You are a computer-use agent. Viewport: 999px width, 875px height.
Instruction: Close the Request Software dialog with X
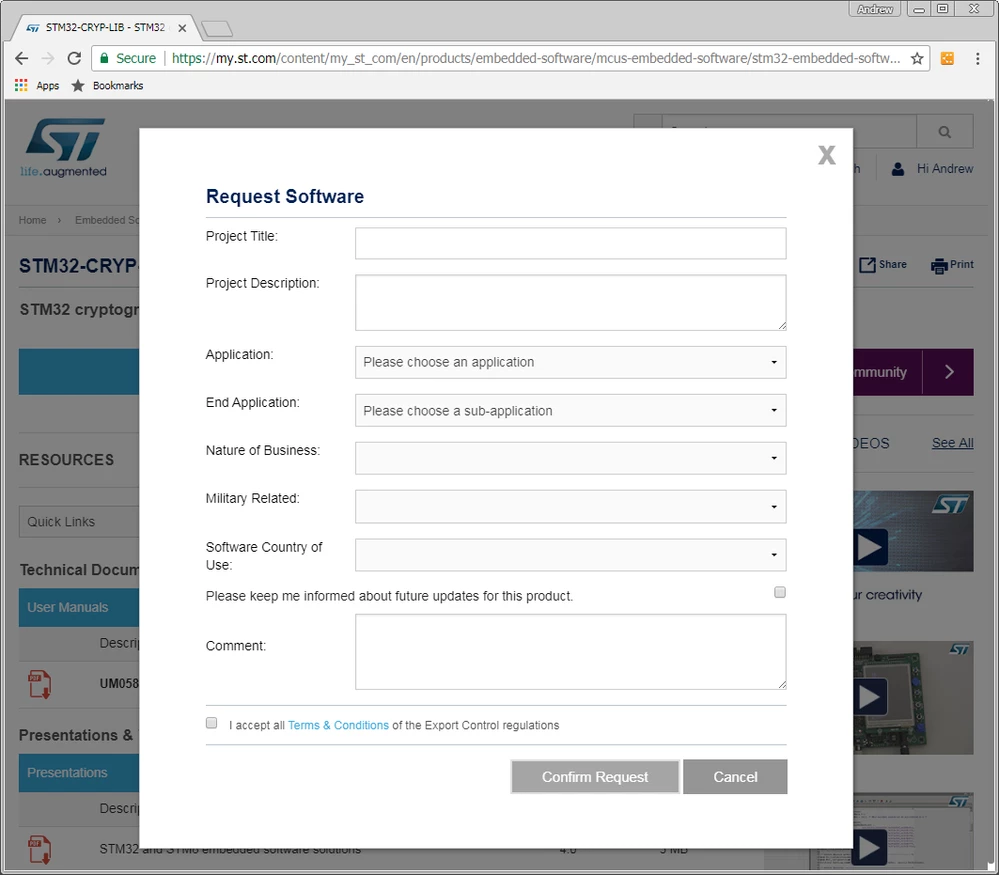pyautogui.click(x=826, y=155)
